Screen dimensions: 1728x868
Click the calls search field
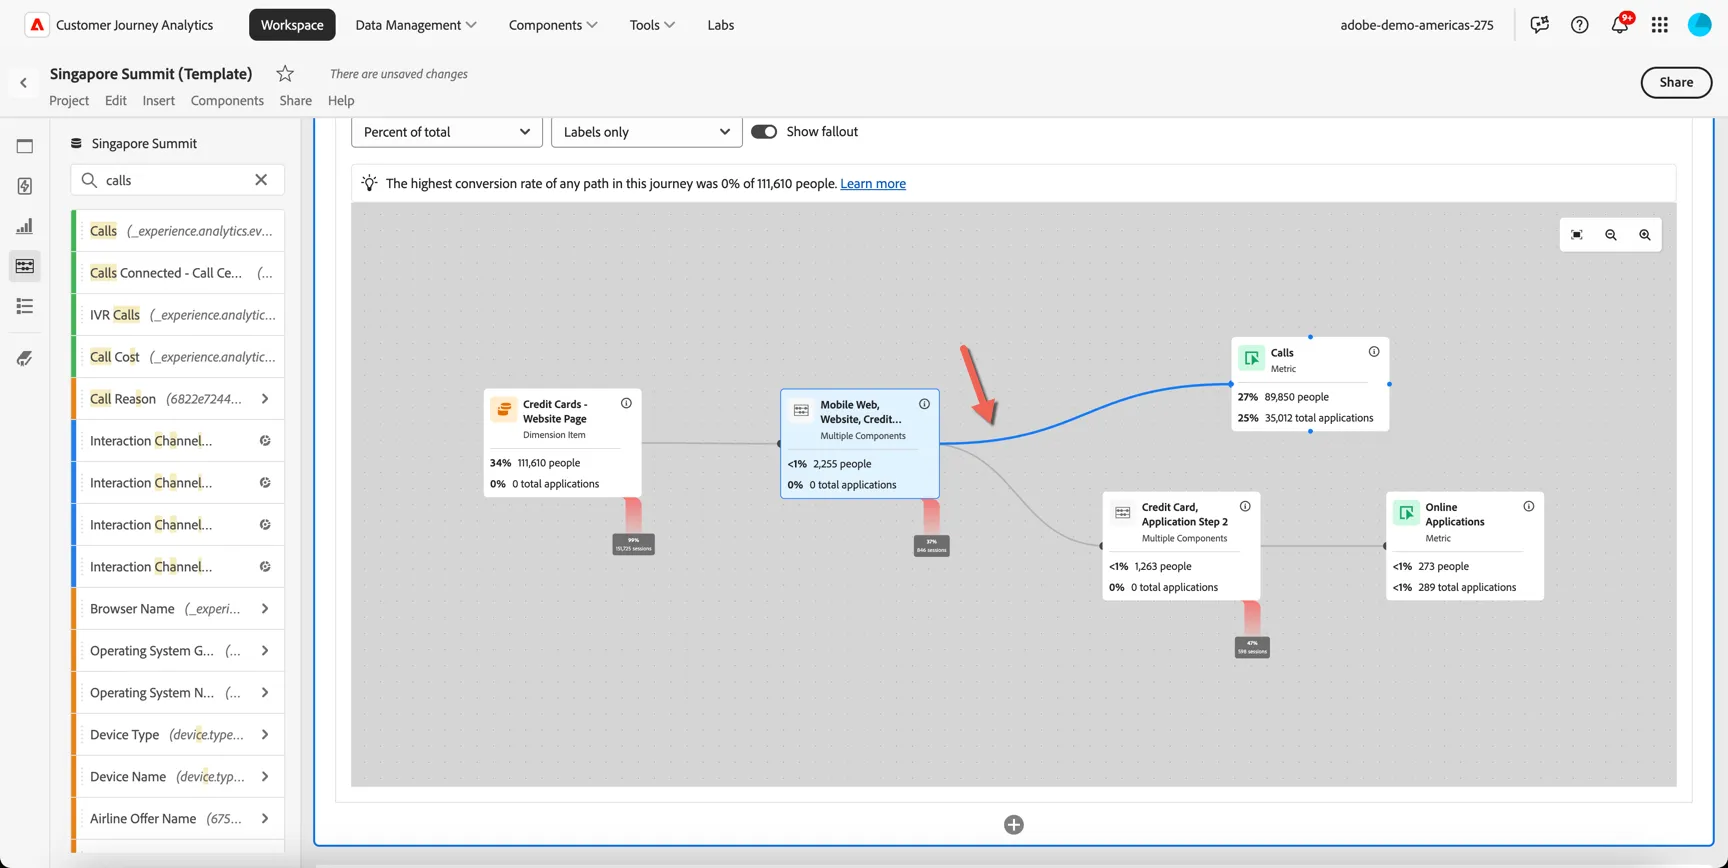tap(178, 180)
